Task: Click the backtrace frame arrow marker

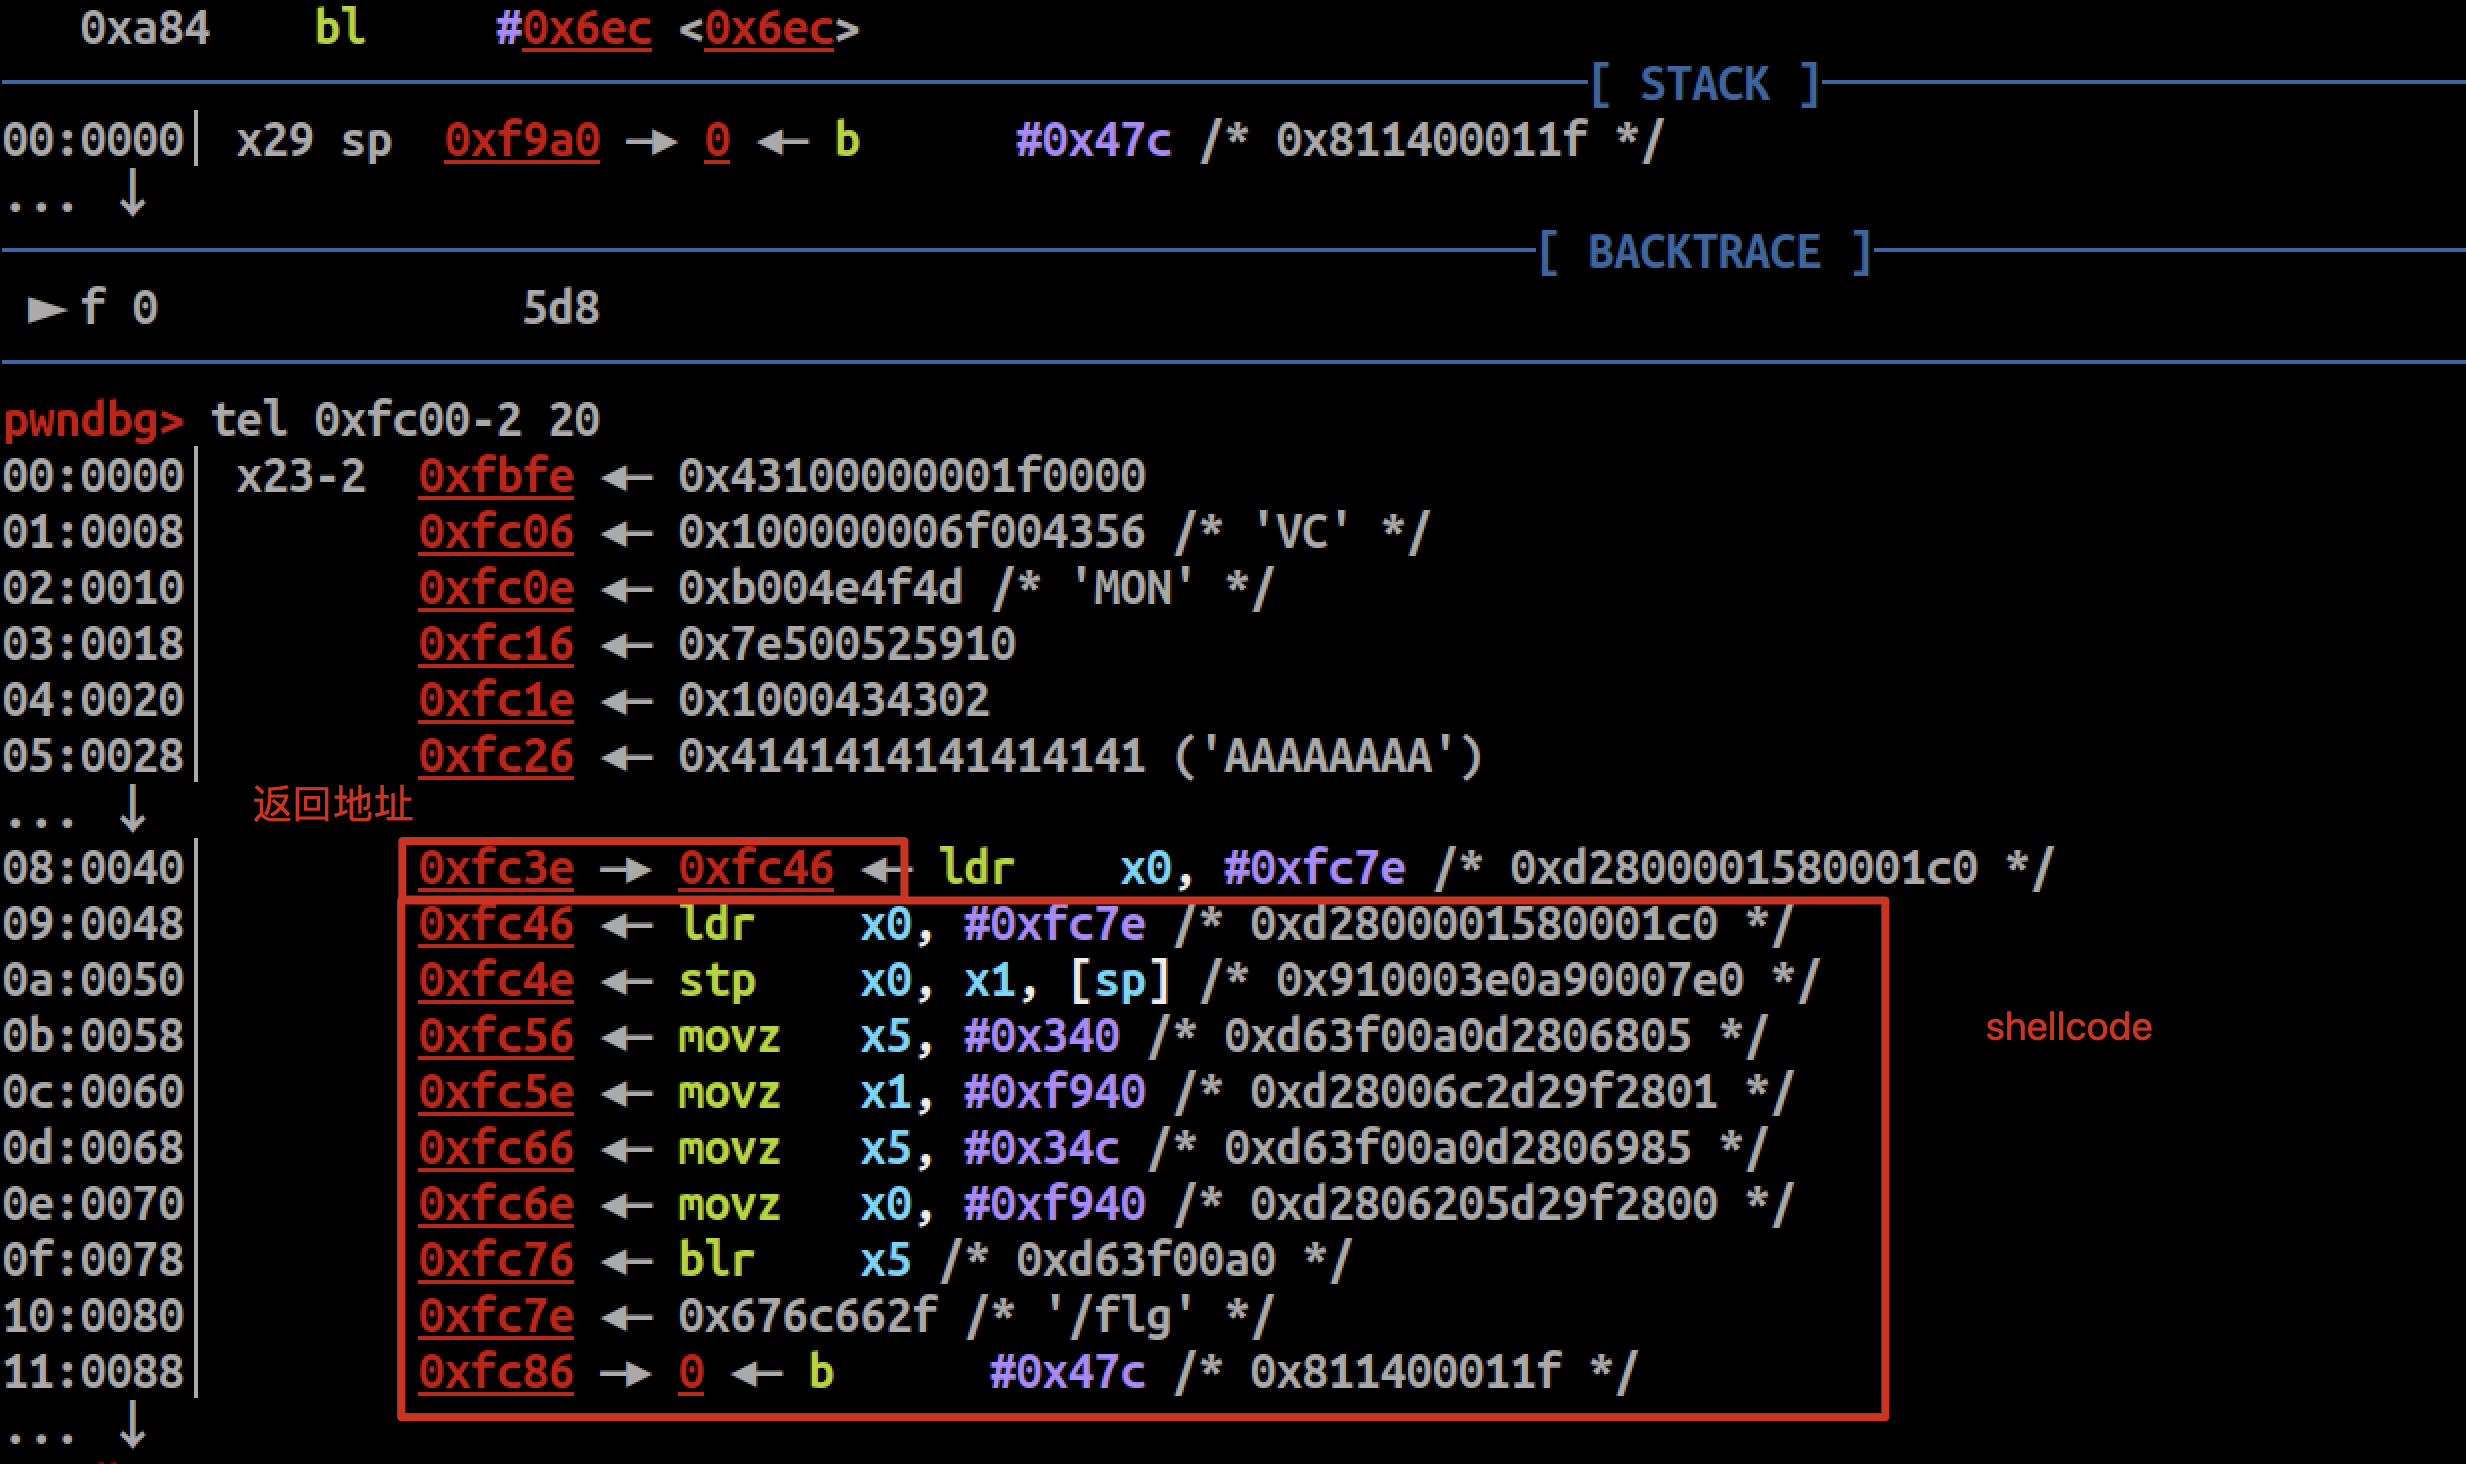Action: tap(46, 309)
